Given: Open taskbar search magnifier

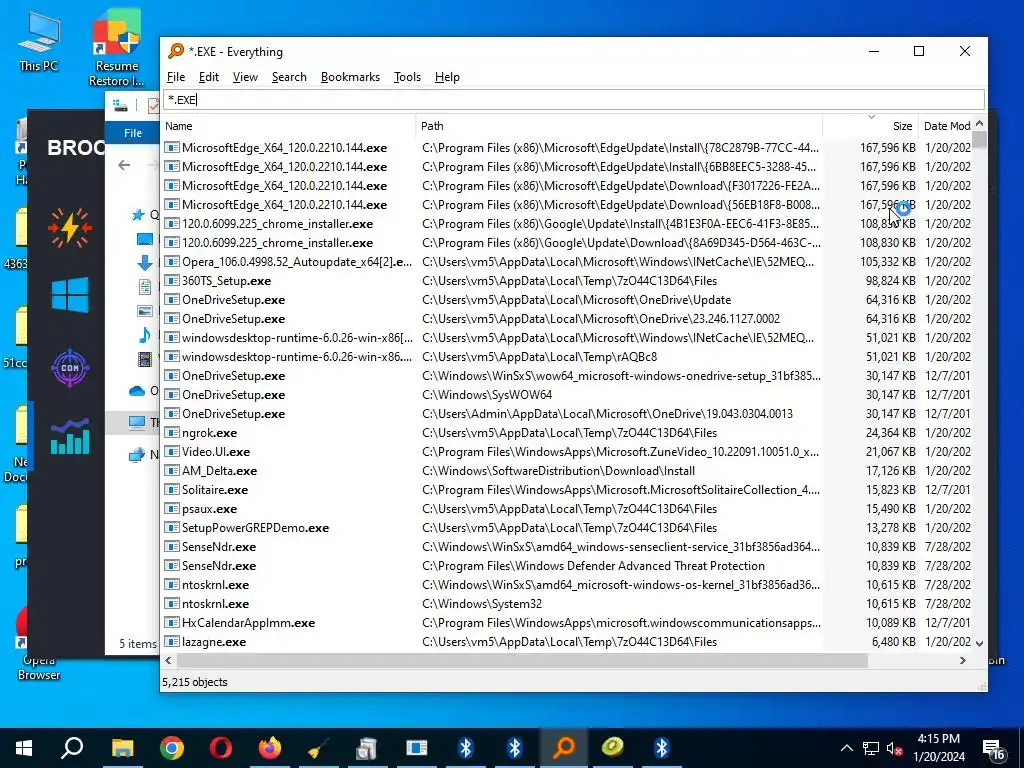Looking at the screenshot, I should pos(72,748).
